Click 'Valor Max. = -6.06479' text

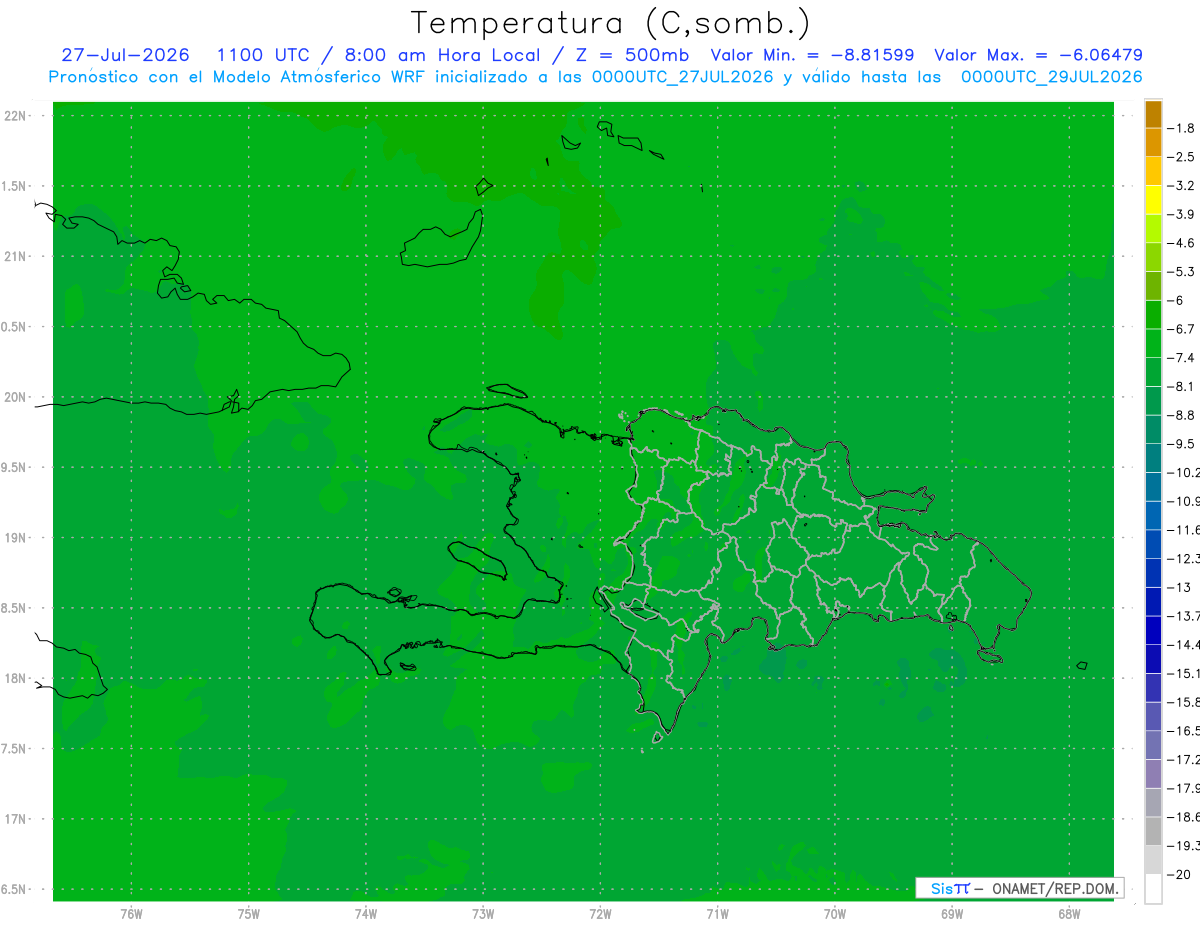pos(1038,55)
